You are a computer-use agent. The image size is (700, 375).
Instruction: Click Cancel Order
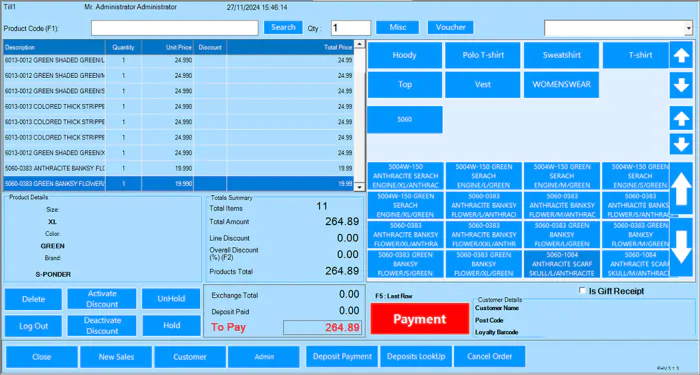tap(490, 357)
